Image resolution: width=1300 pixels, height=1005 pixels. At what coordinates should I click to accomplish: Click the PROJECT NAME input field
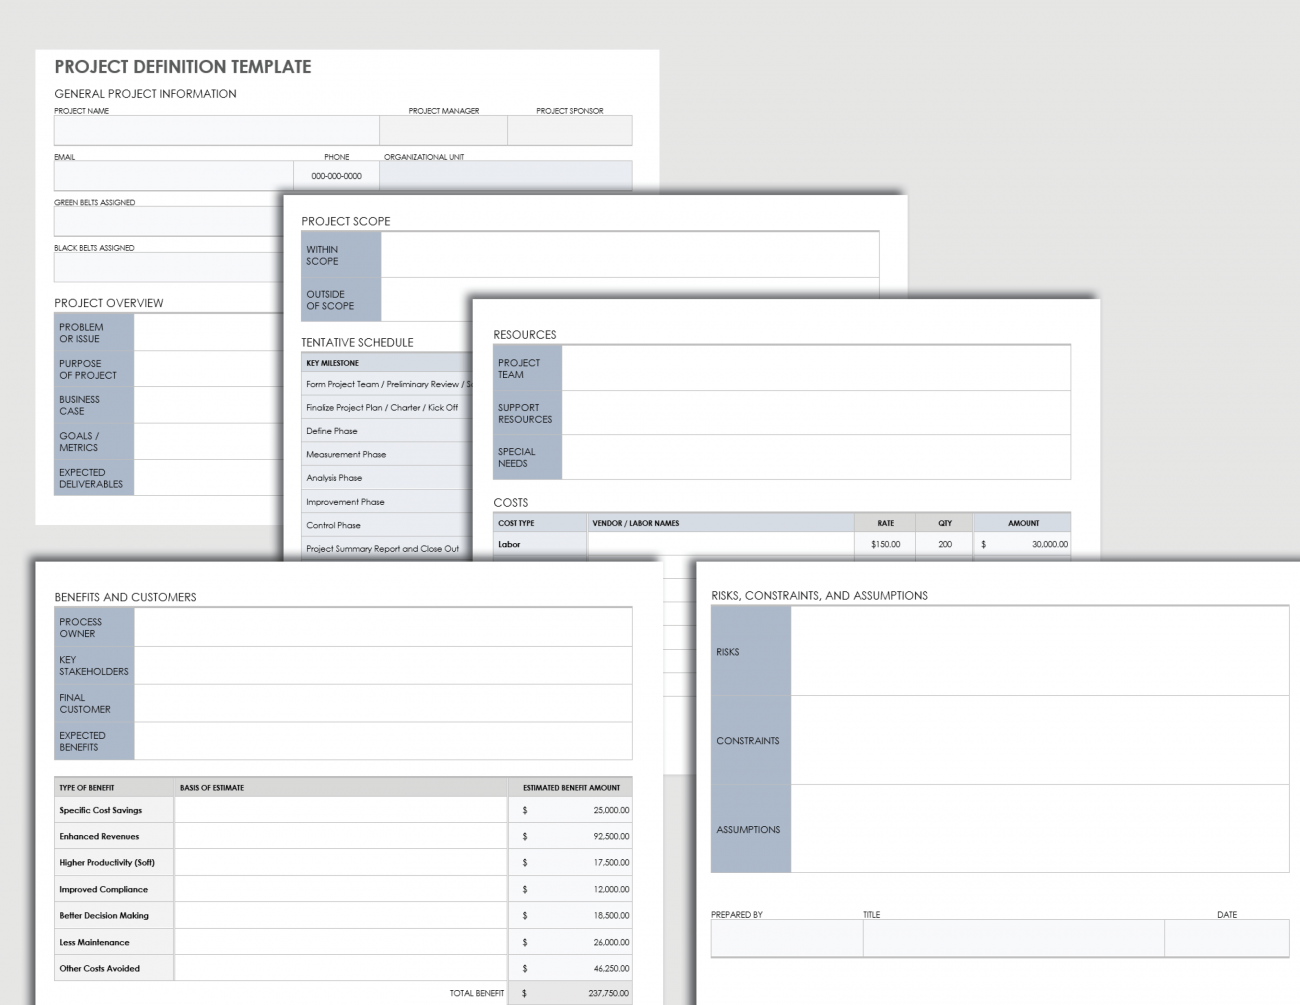point(216,130)
